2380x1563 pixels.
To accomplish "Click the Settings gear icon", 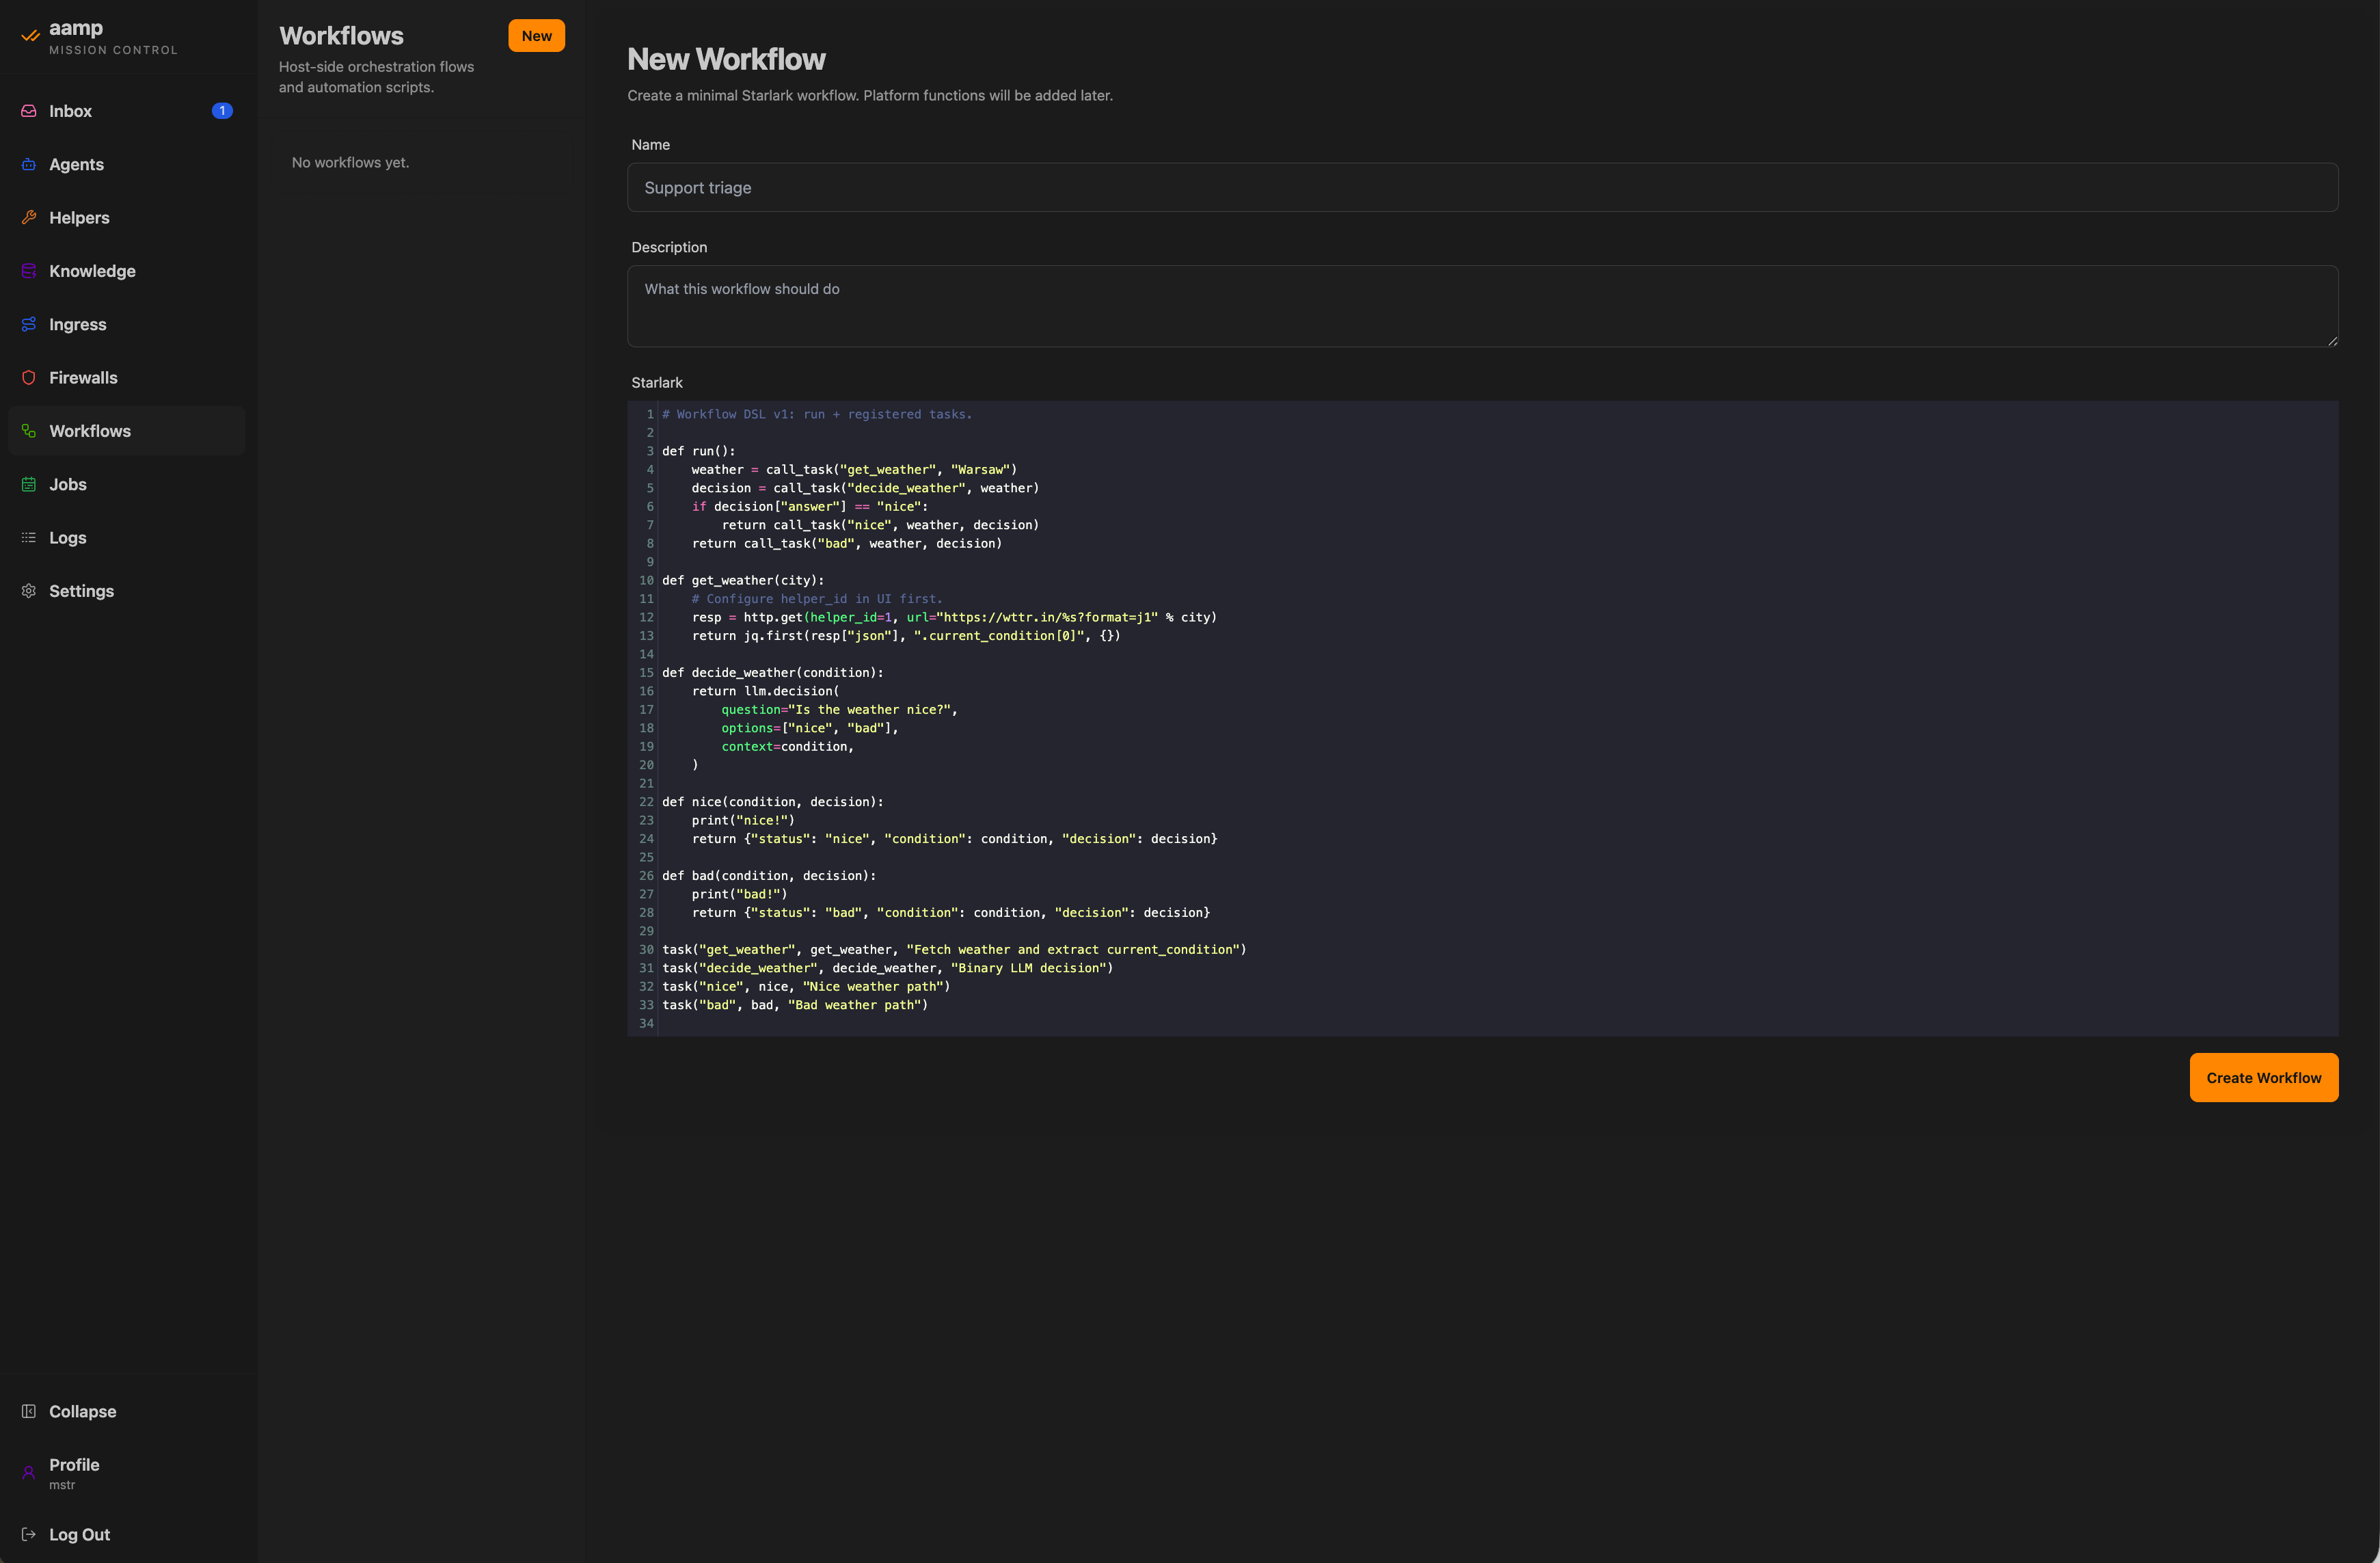I will pyautogui.click(x=29, y=591).
